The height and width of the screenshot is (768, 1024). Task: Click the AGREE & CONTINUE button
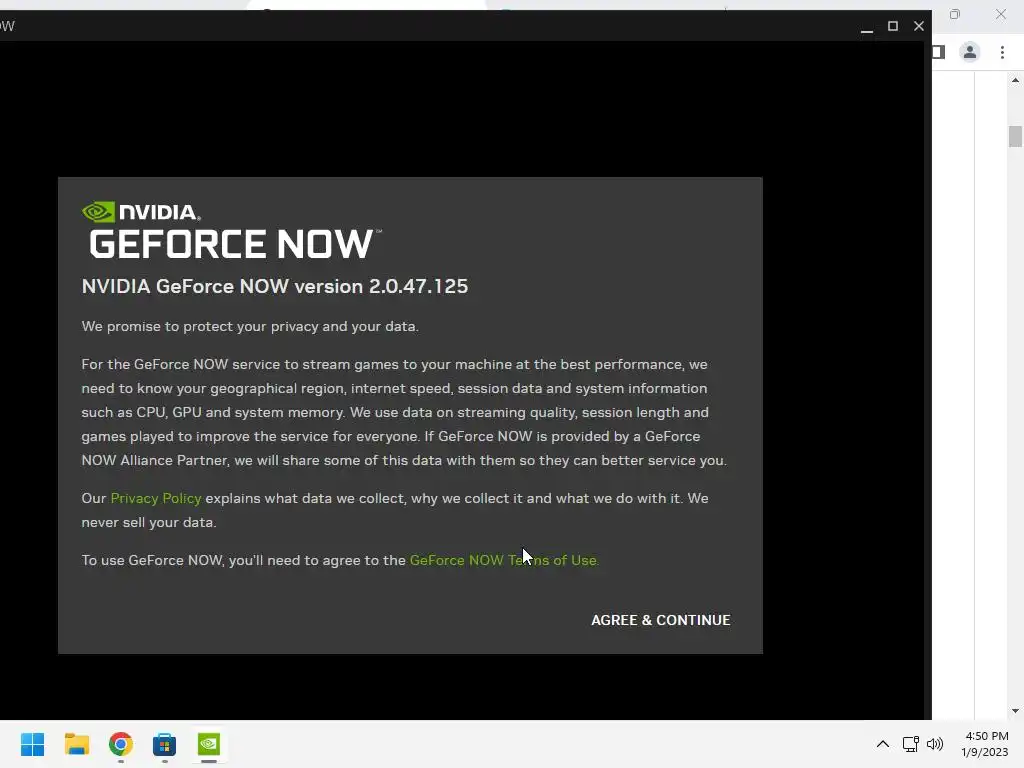pyautogui.click(x=660, y=620)
